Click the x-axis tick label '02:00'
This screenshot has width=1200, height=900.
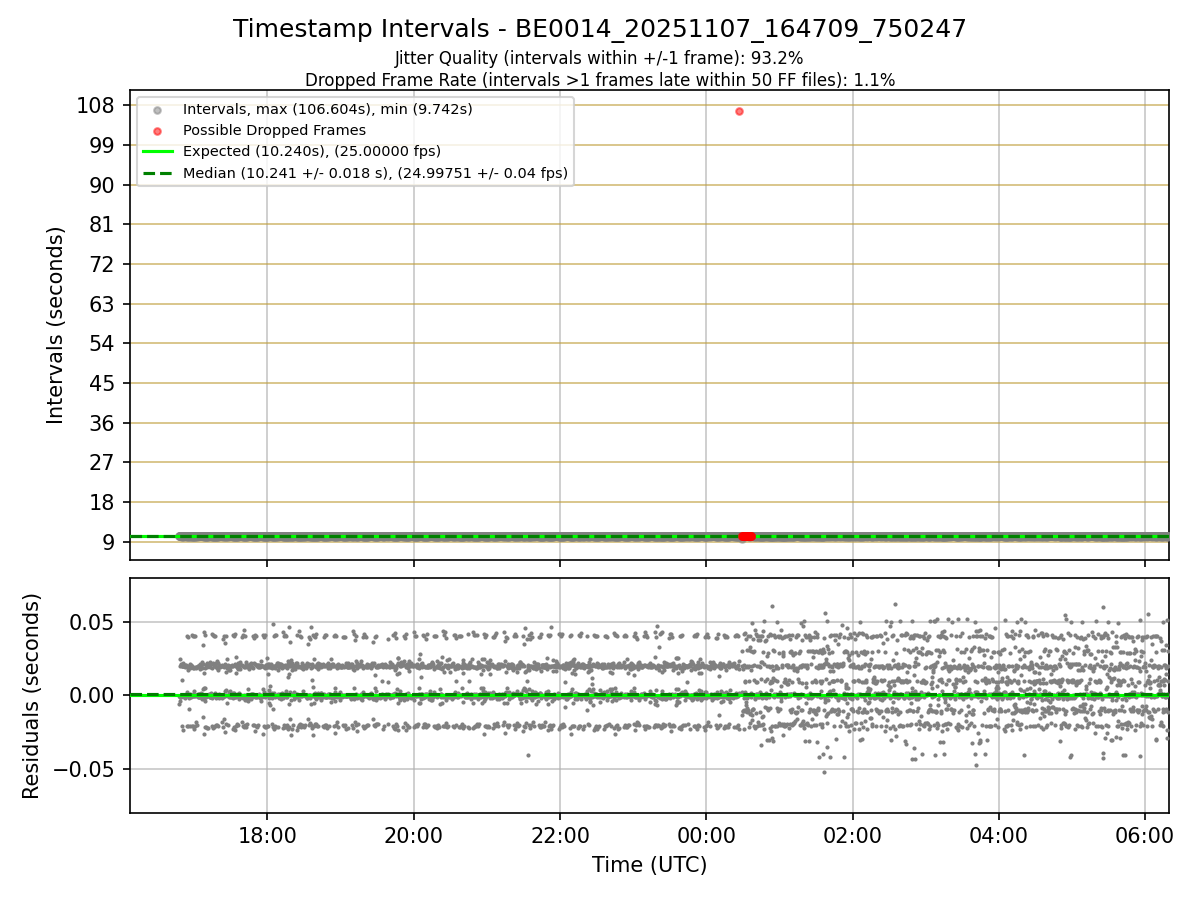852,836
